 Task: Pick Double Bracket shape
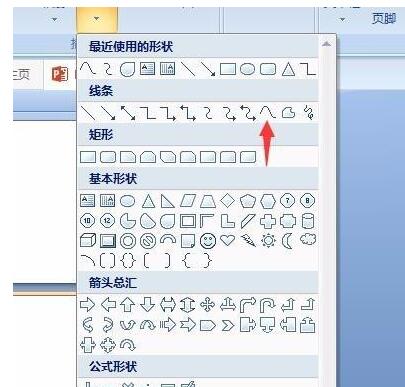[x=108, y=261]
